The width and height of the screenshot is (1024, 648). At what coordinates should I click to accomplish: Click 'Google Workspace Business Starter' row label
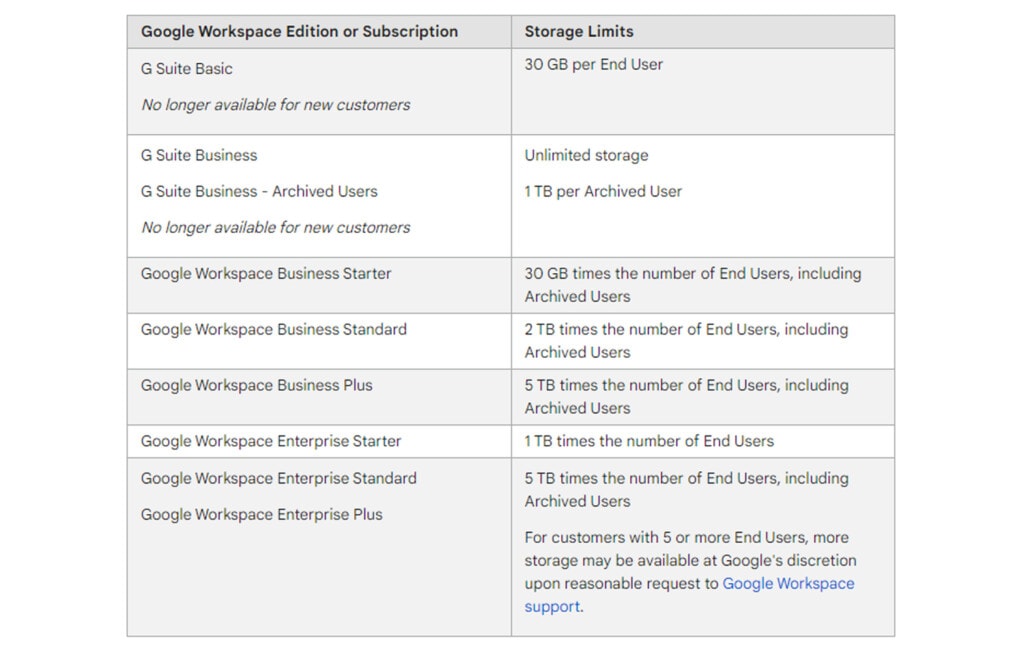[266, 274]
